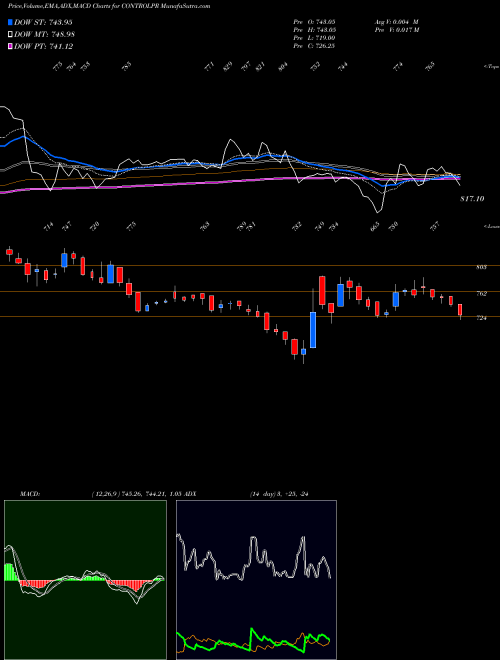
Task: Select the 'DOW PT: 741.12' legend text
Action: tap(43, 46)
